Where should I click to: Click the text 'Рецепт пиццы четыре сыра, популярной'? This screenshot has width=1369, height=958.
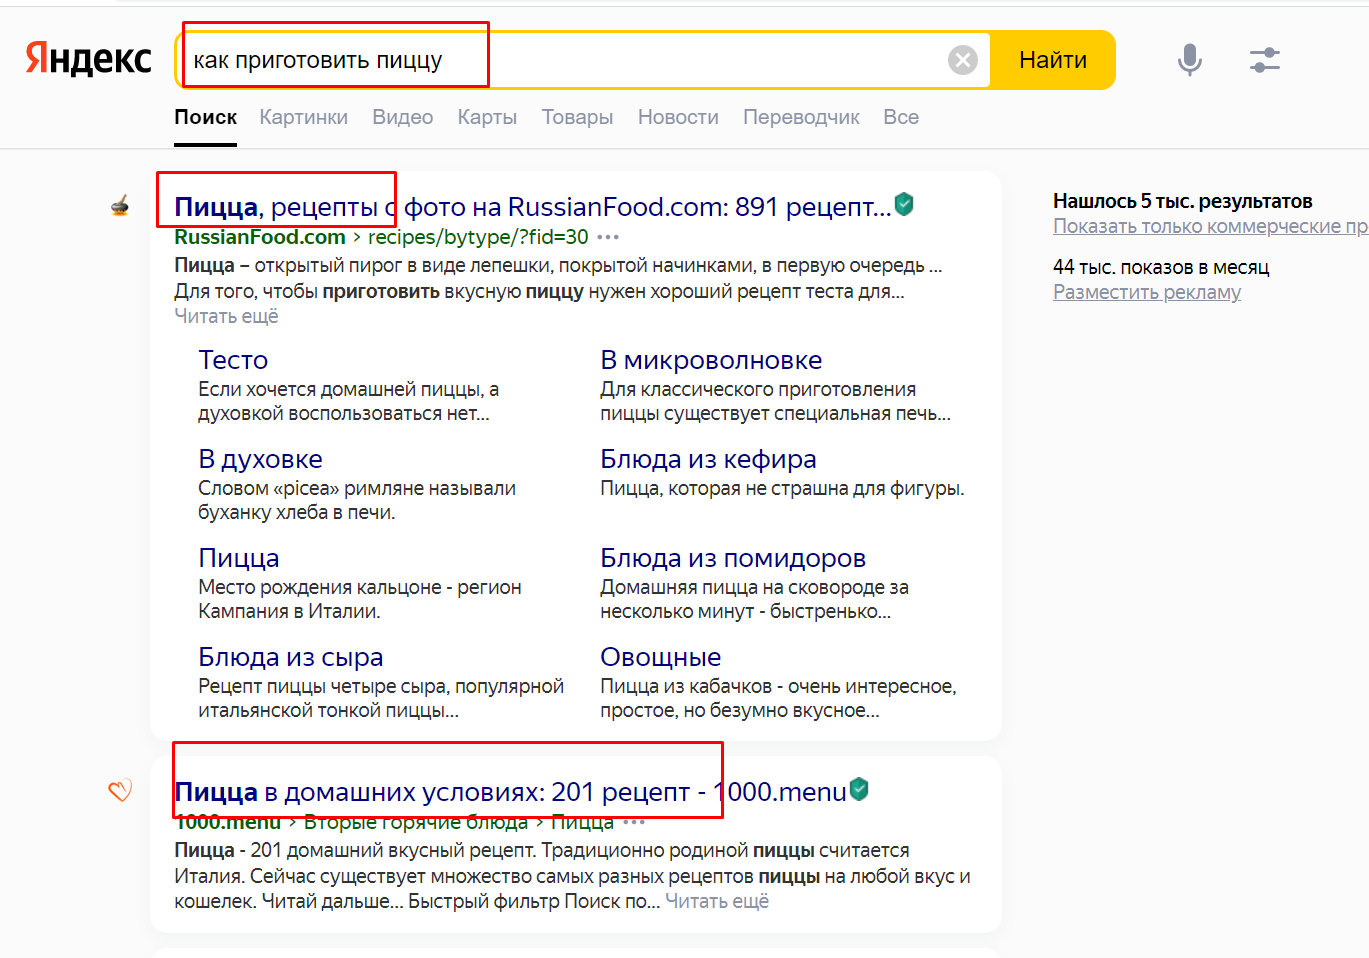tap(381, 686)
